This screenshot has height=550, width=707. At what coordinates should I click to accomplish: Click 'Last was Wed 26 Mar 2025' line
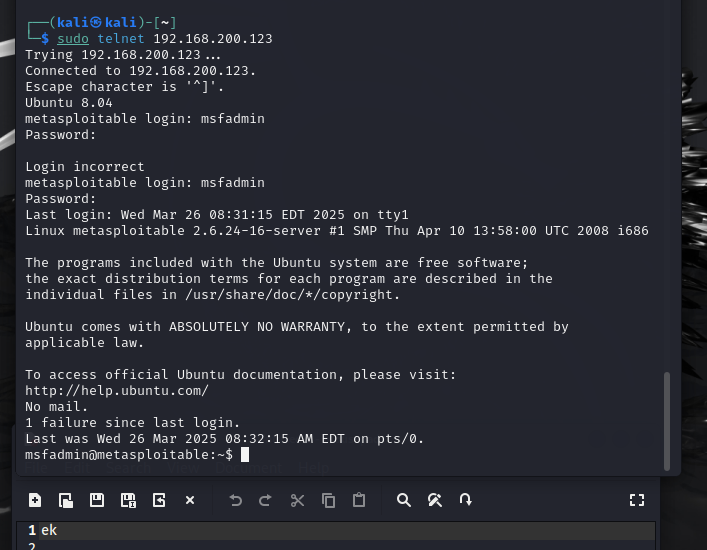pyautogui.click(x=225, y=439)
